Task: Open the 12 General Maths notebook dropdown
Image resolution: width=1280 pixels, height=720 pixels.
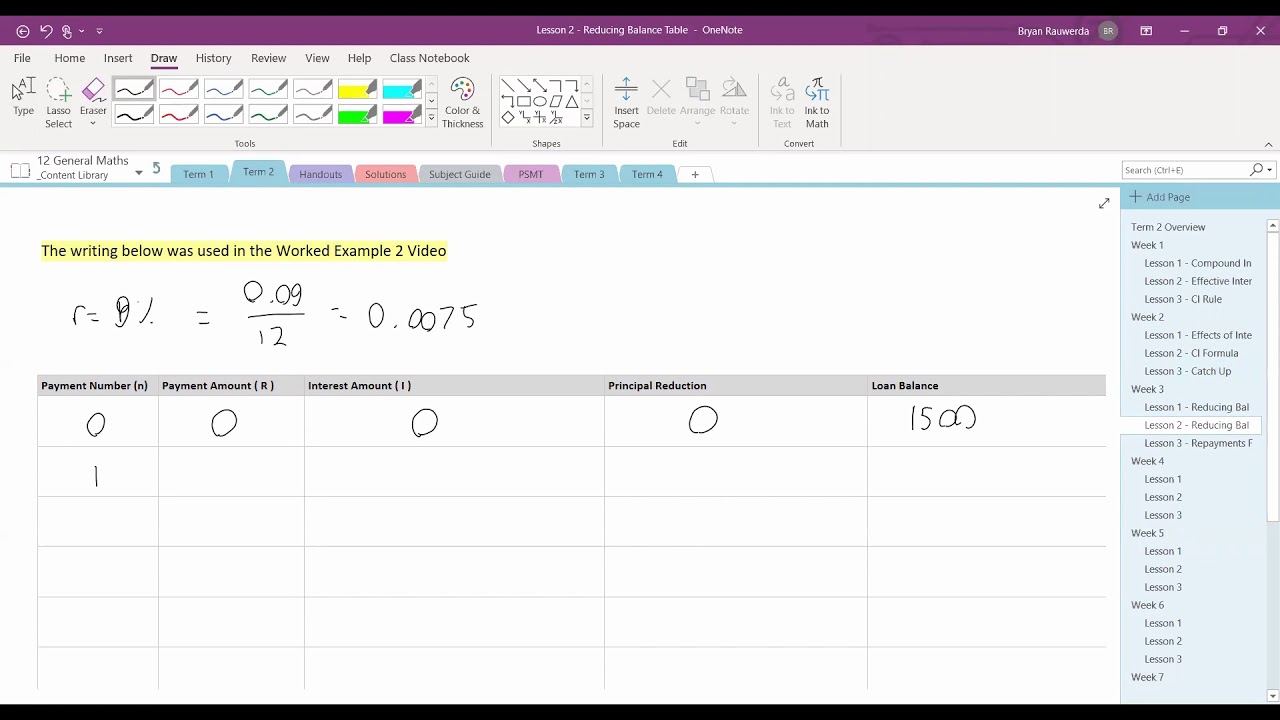Action: (x=139, y=173)
